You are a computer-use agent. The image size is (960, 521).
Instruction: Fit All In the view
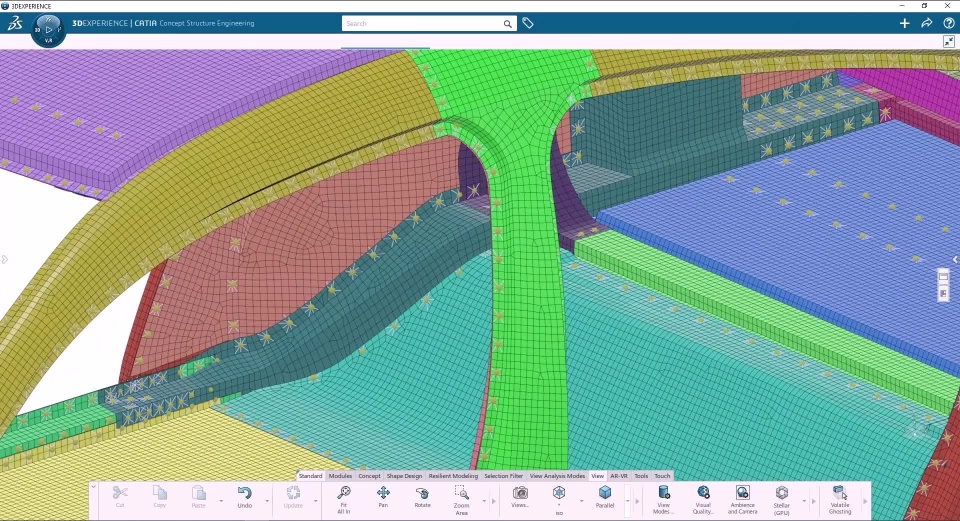tap(344, 493)
